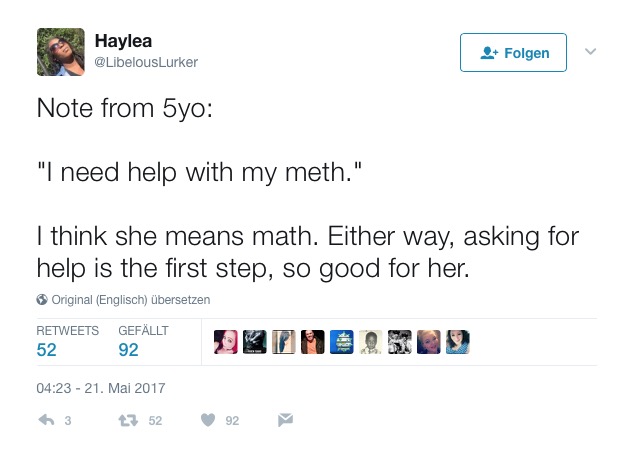This screenshot has height=458, width=634.
Task: Expand the tweet options chevron
Action: tap(590, 51)
